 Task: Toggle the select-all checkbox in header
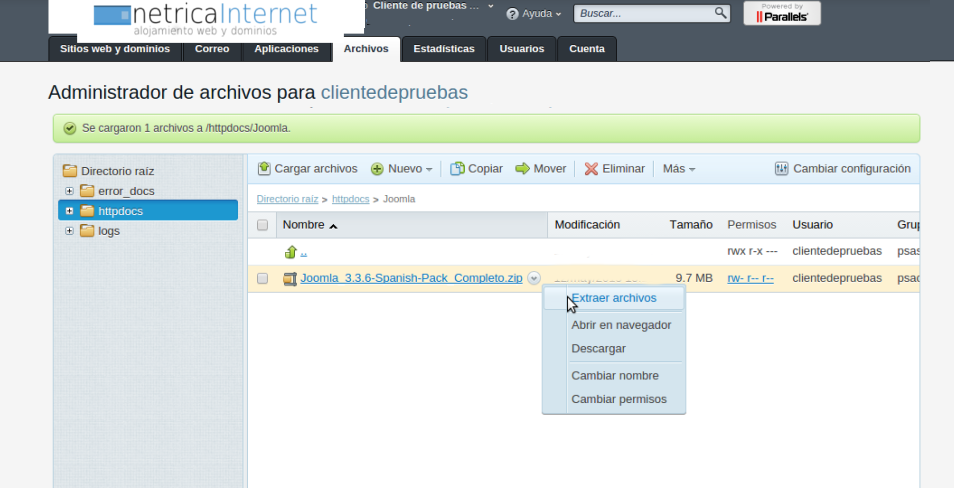click(x=263, y=226)
